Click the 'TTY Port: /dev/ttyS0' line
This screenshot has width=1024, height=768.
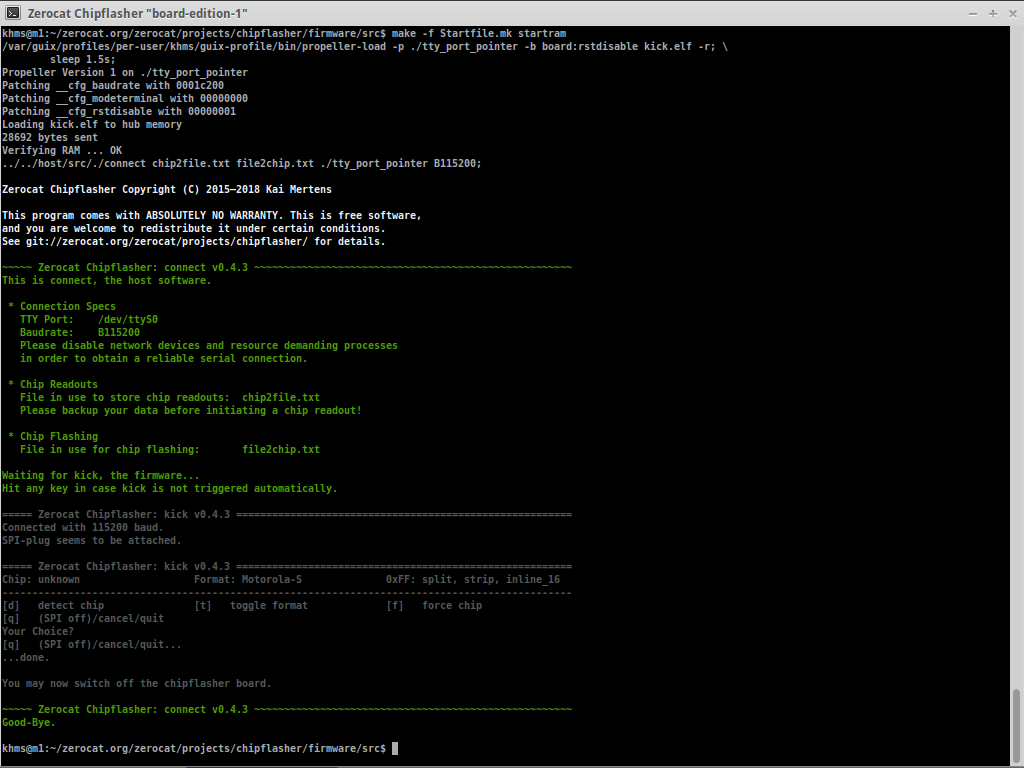tap(89, 319)
